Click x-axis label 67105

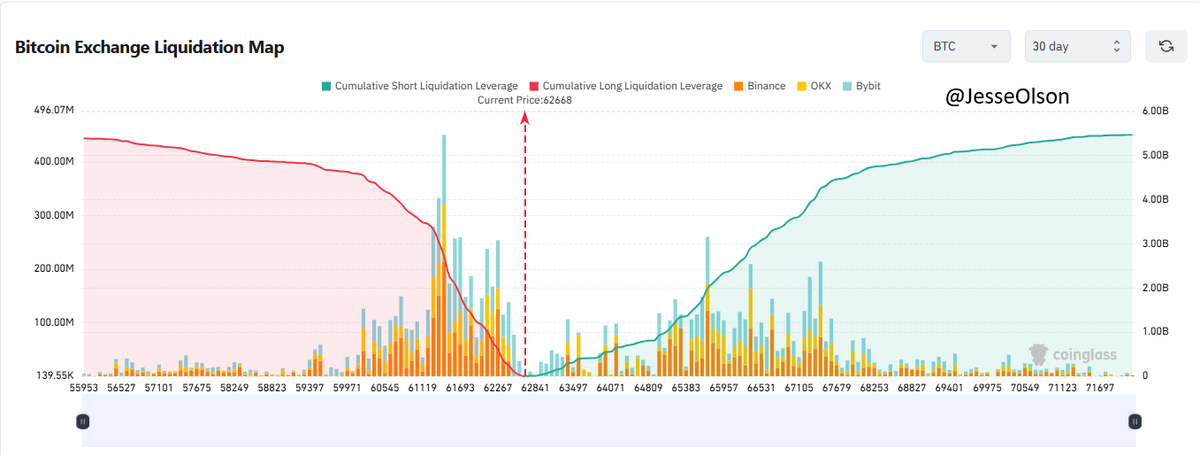[797, 386]
